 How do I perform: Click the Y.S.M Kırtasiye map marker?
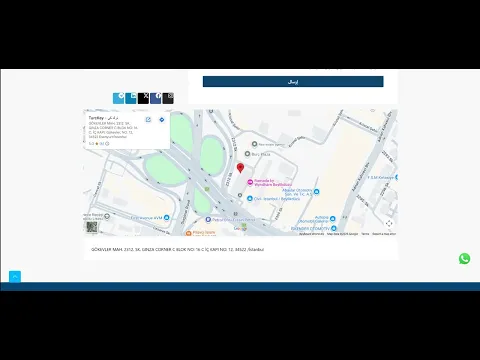click(396, 177)
